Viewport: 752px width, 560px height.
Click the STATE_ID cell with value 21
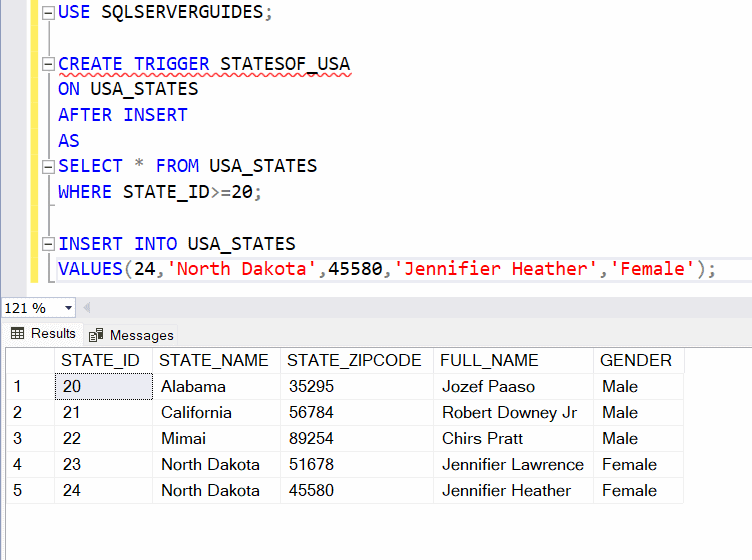pyautogui.click(x=104, y=412)
